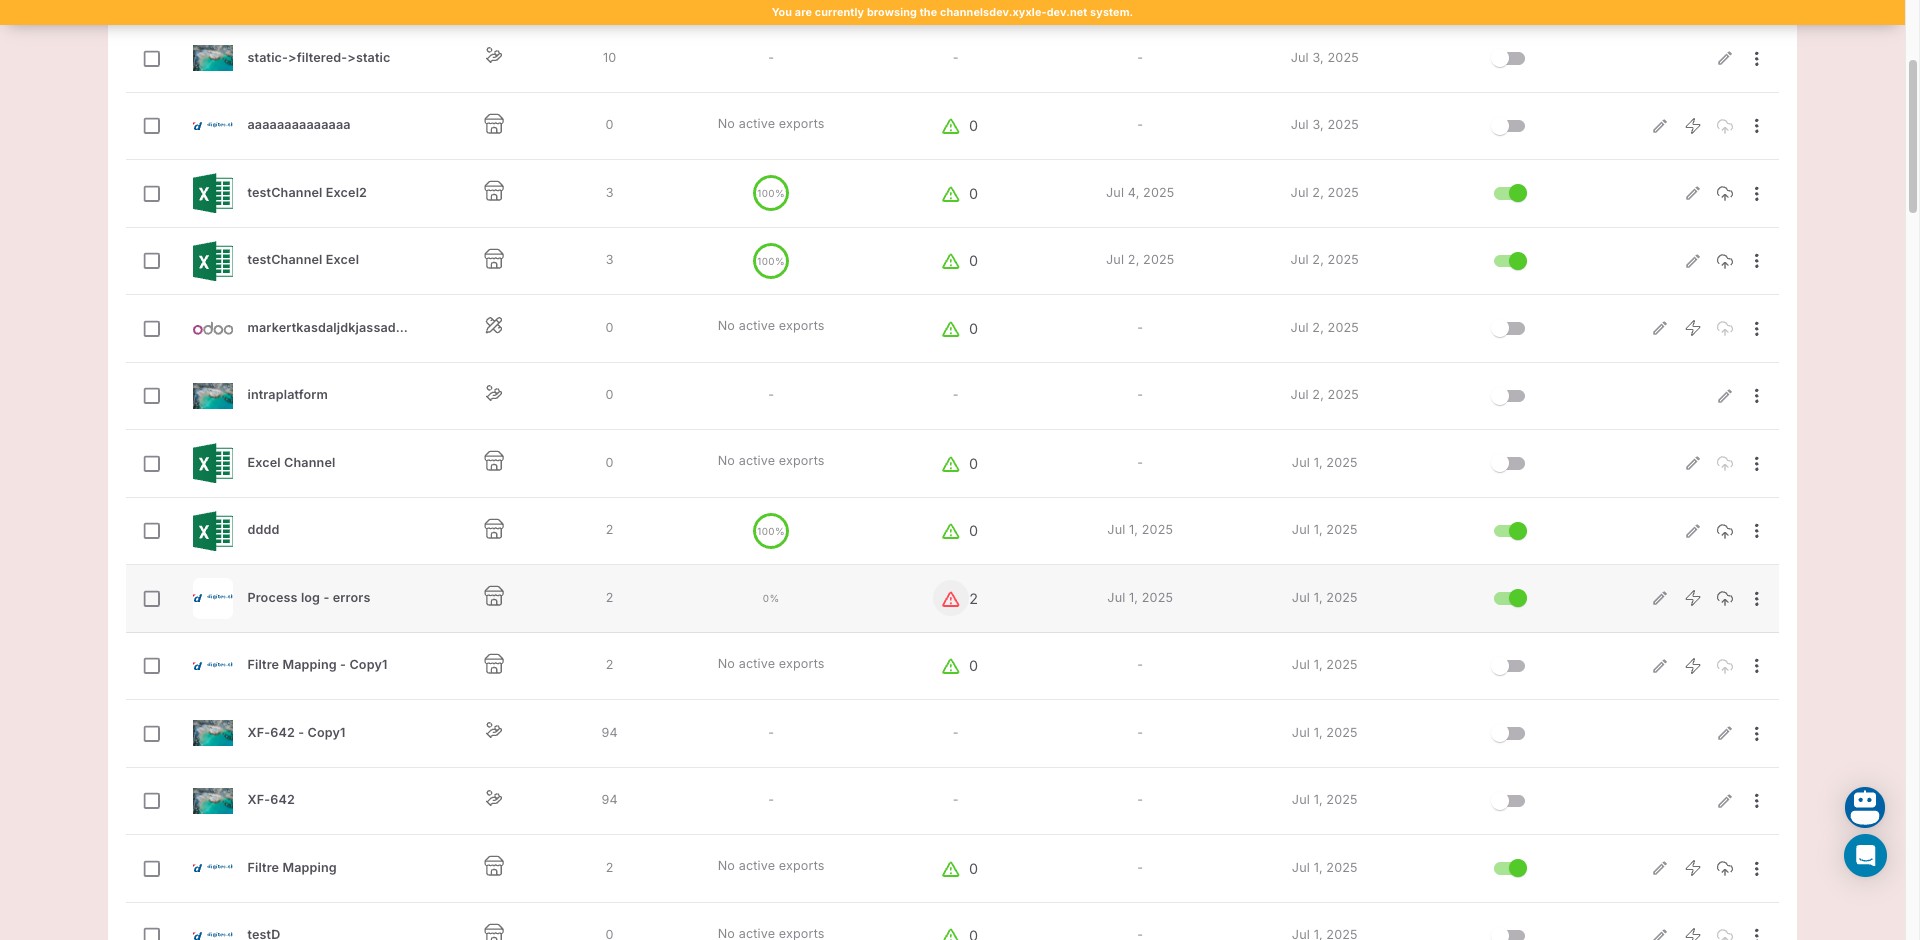Open the Filtre Mapping channel name
Viewport: 1920px width, 940px height.
pos(291,868)
